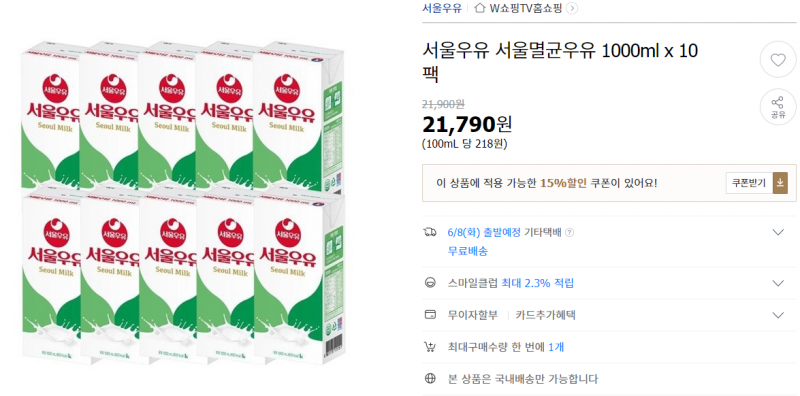
Task: Click the heart wishlist icon
Action: click(x=778, y=60)
